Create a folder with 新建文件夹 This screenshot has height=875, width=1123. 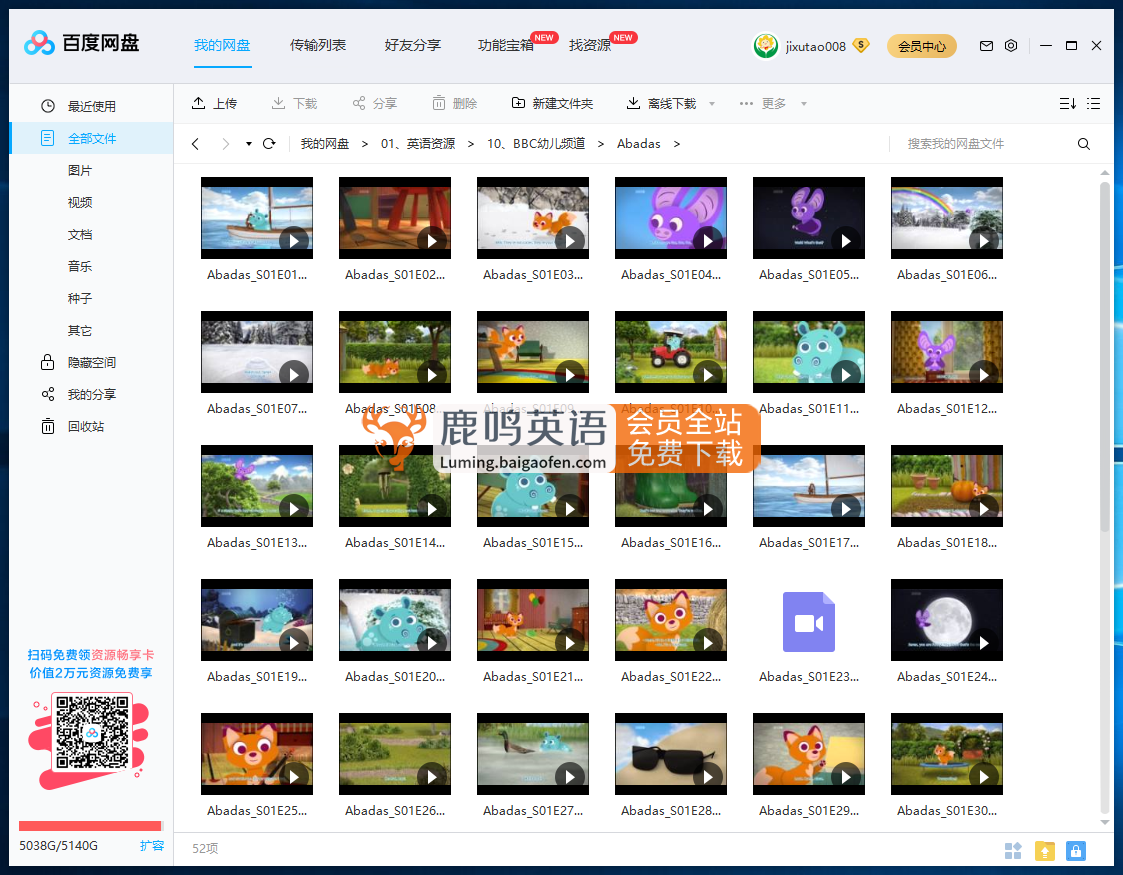coord(552,104)
